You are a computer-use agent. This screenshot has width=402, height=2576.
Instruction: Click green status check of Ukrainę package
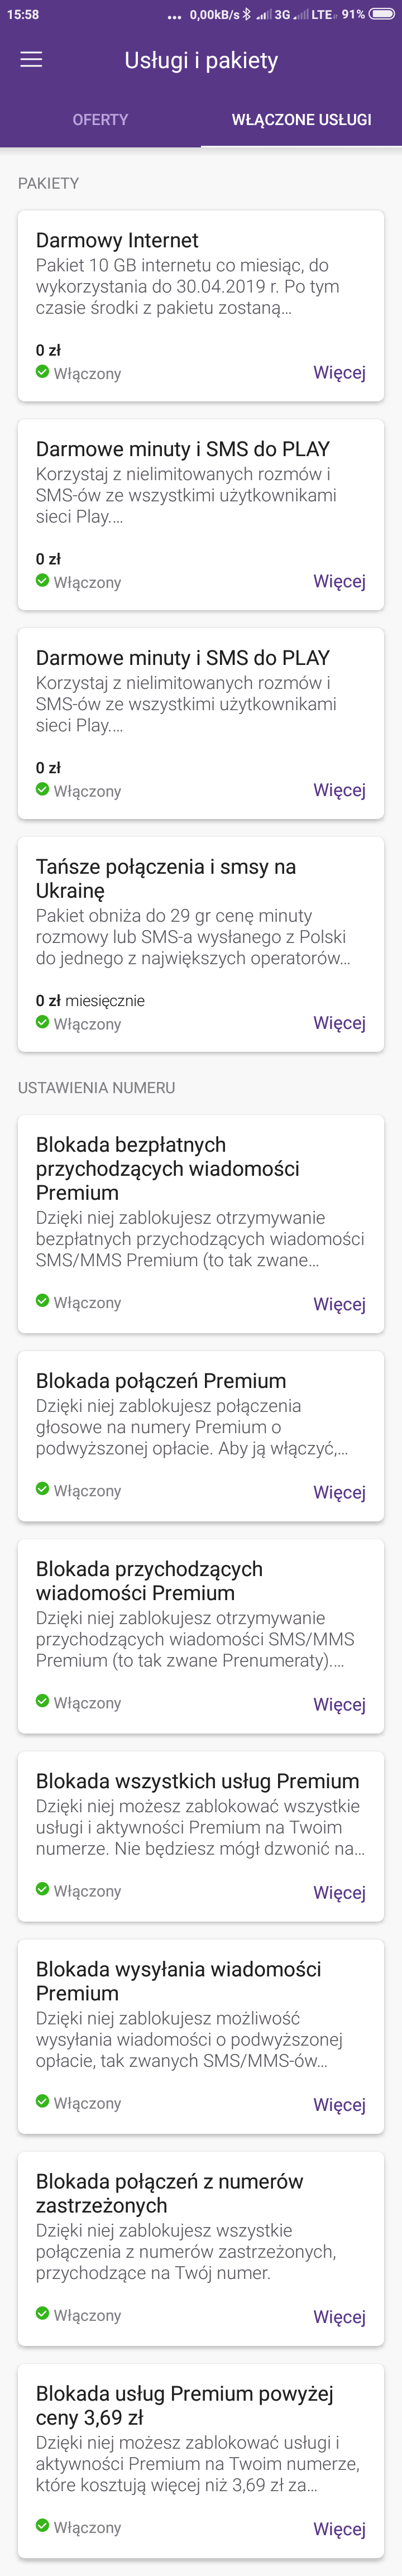pyautogui.click(x=42, y=1022)
